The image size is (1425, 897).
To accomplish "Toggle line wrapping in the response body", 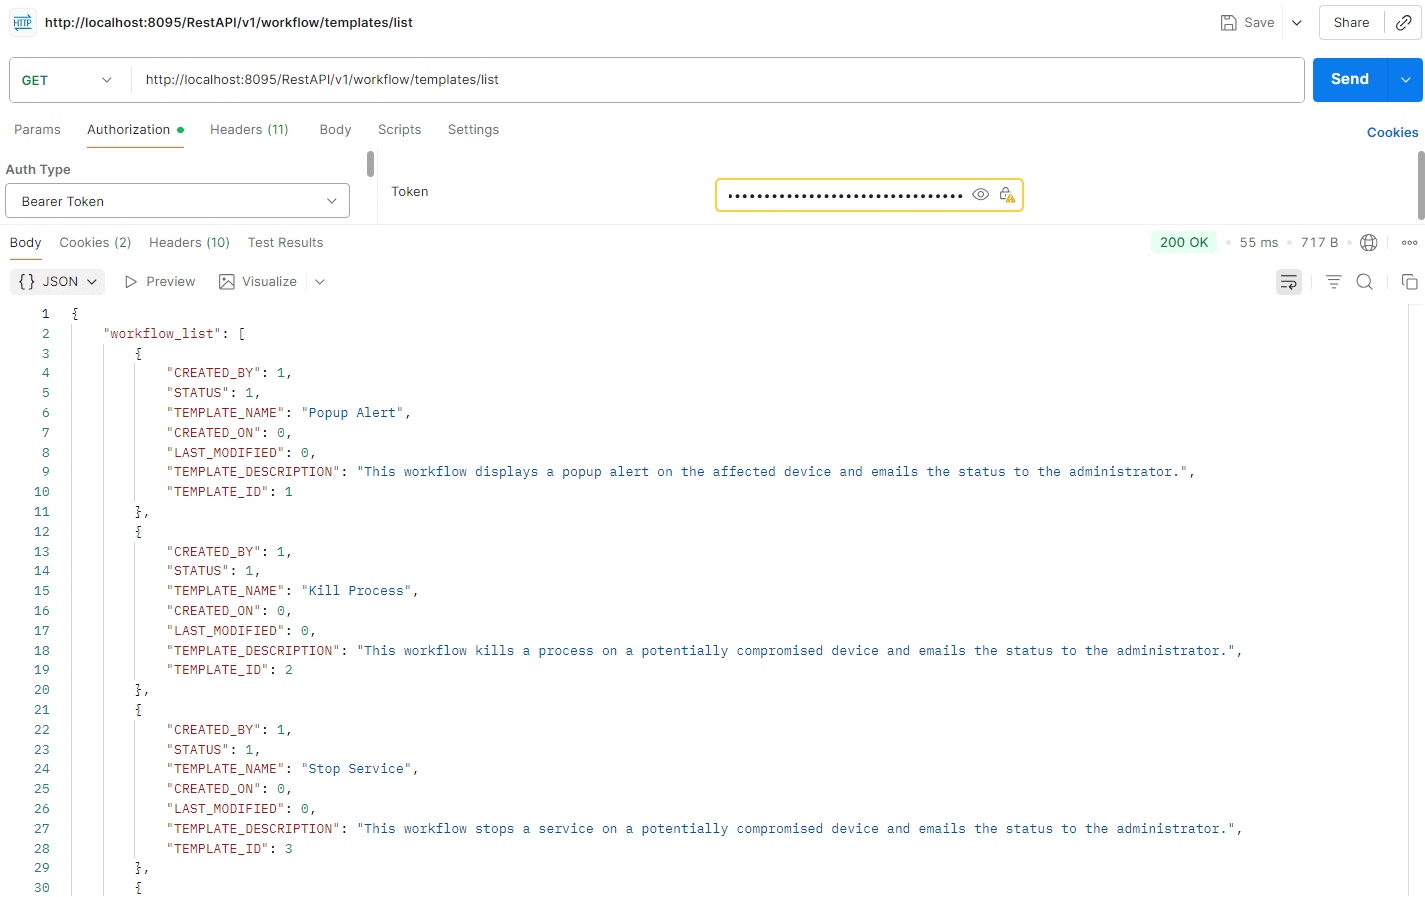I will coord(1288,281).
